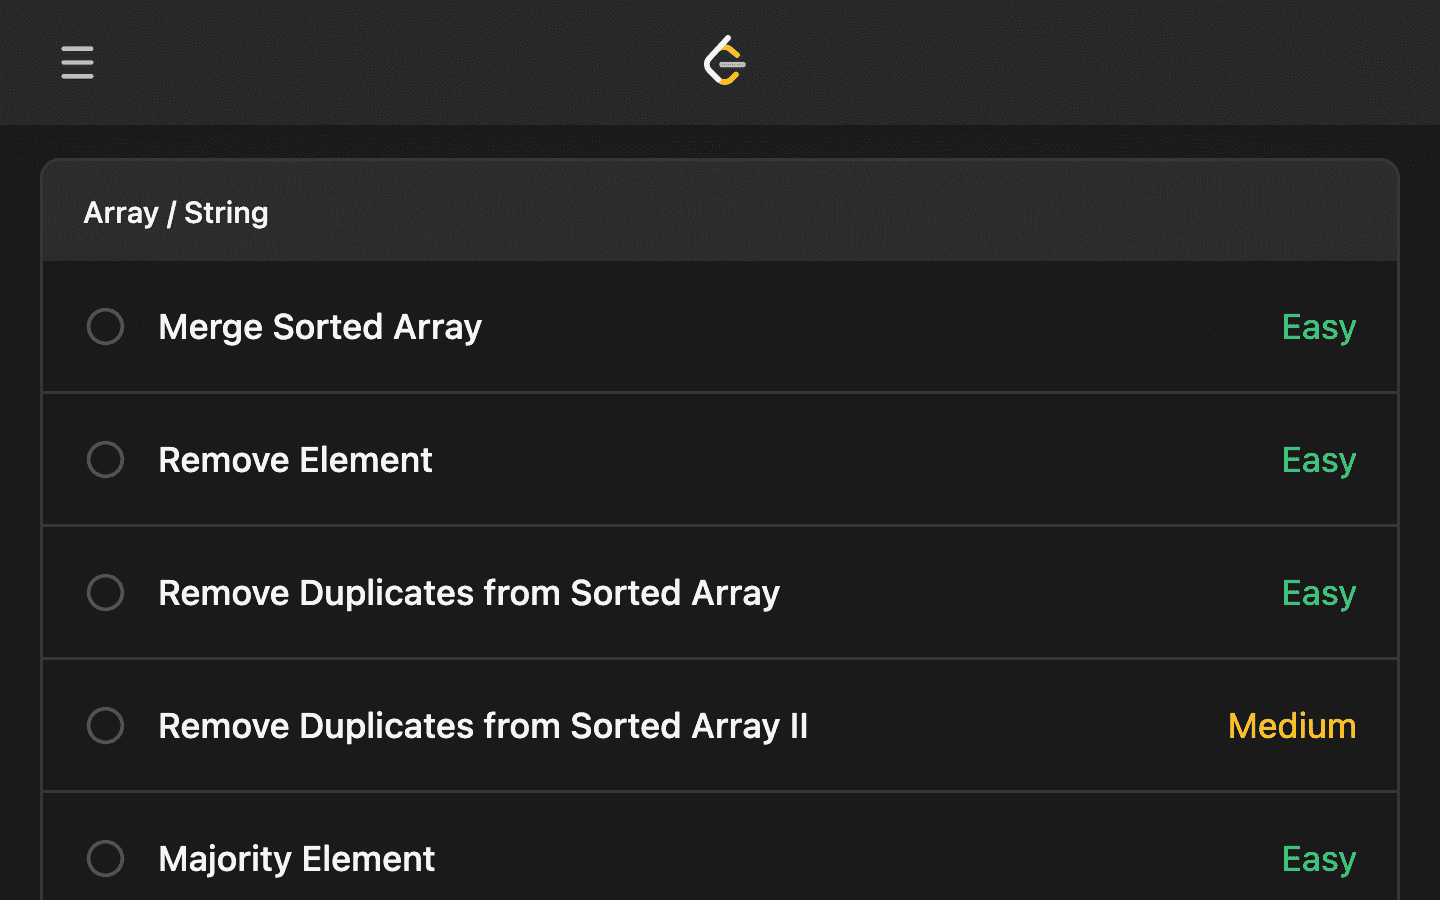This screenshot has width=1440, height=900.
Task: Open Remove Duplicates from Sorted Array II
Action: 483,726
